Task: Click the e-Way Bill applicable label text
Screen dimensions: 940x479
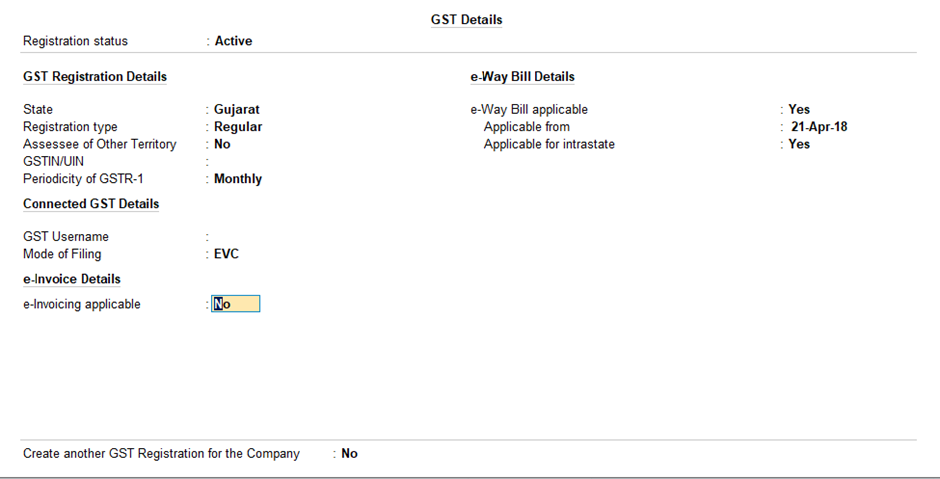Action: tap(529, 110)
